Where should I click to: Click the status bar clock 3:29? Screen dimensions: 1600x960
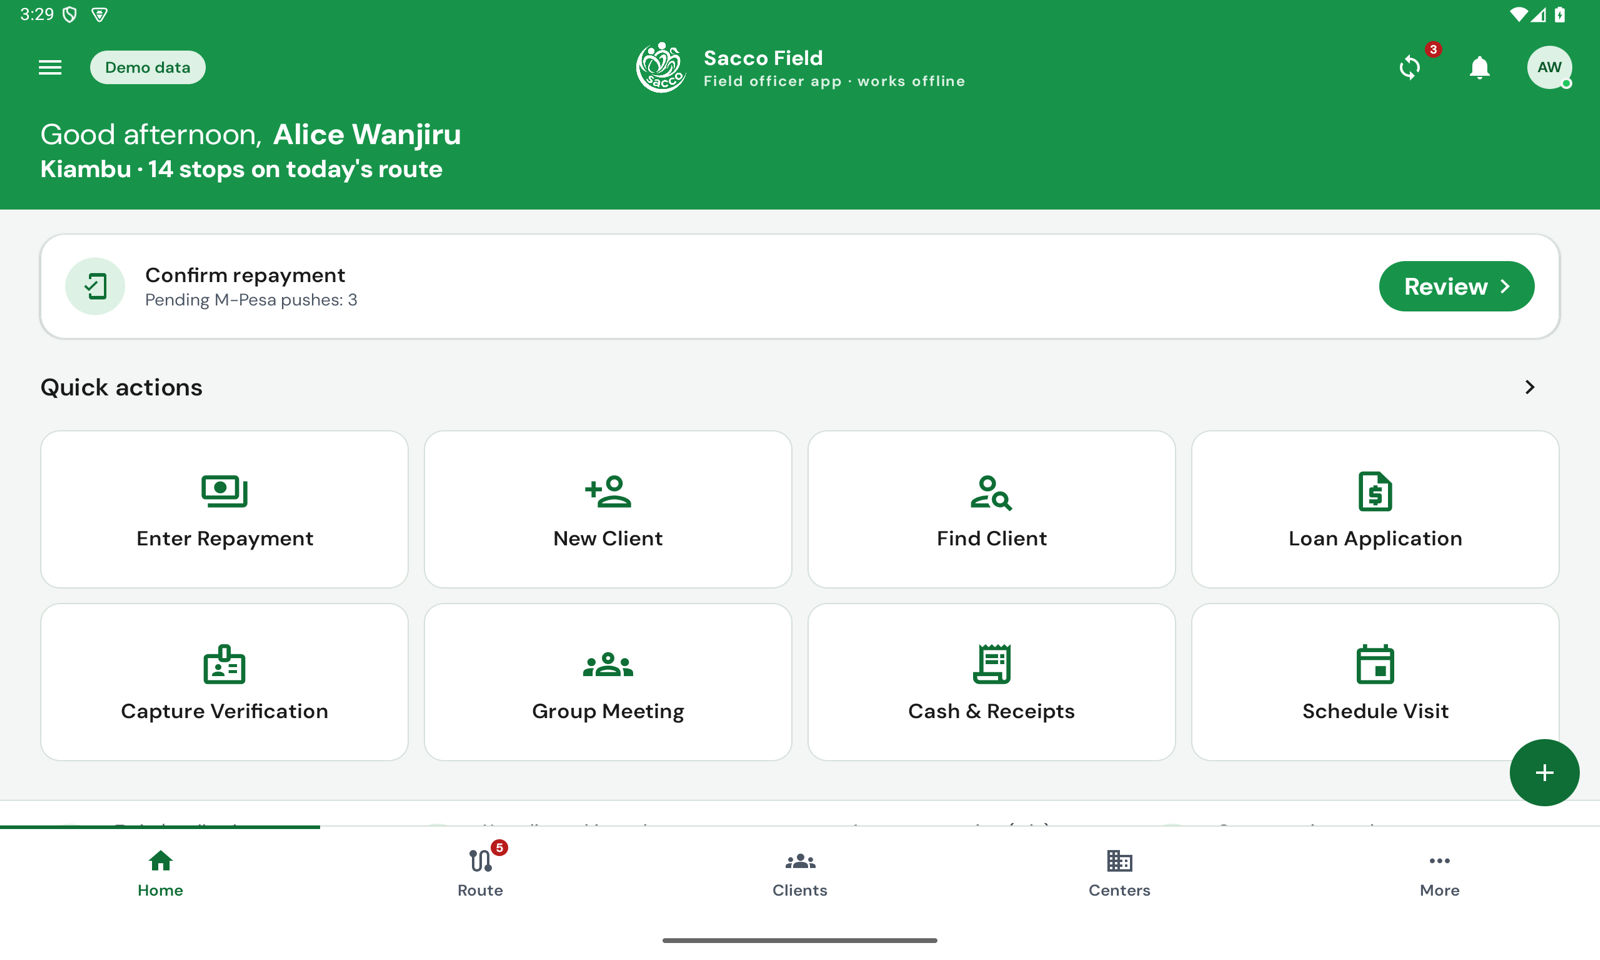pyautogui.click(x=37, y=14)
